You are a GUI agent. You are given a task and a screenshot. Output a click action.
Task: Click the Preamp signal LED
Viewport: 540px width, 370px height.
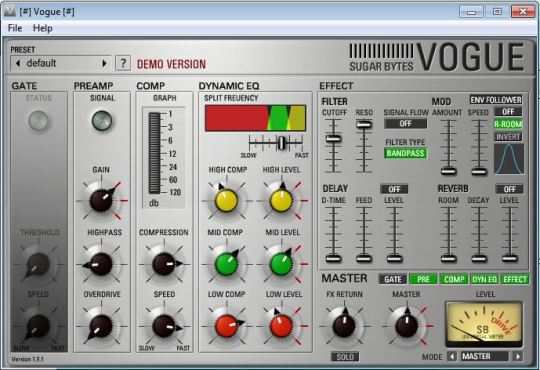tap(102, 121)
